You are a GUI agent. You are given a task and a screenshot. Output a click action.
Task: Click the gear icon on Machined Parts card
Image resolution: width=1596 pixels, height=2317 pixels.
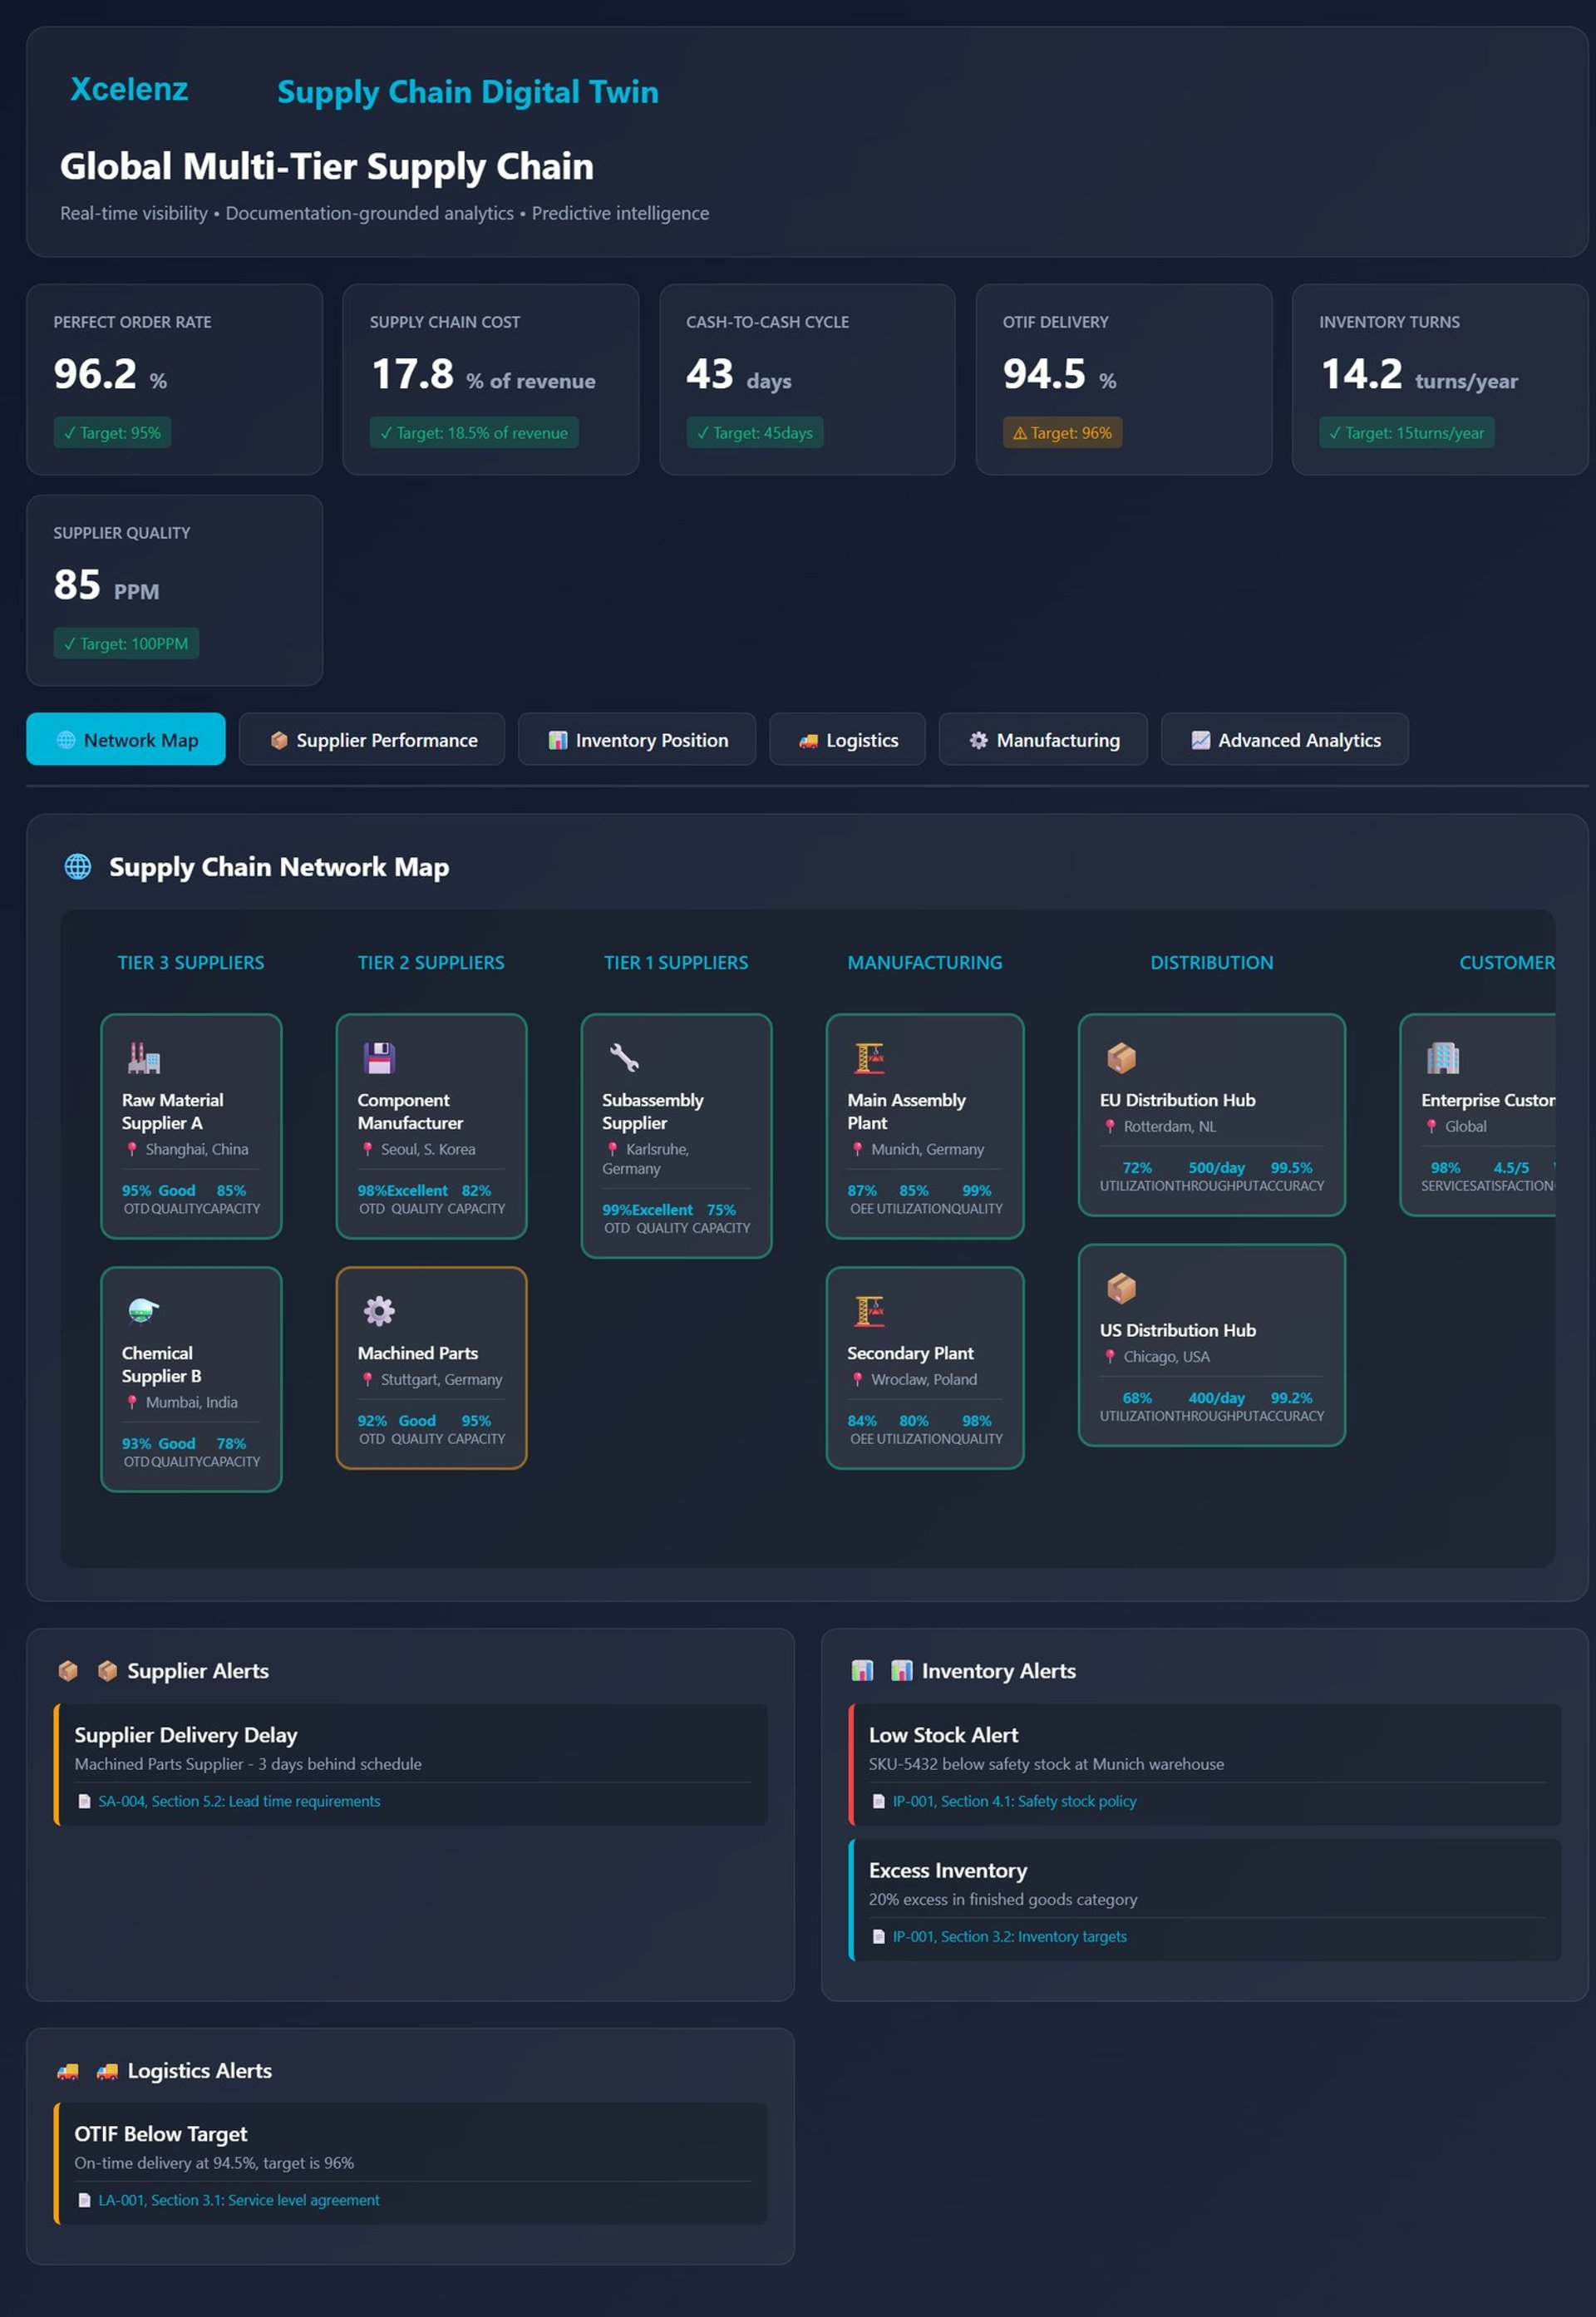(x=379, y=1310)
